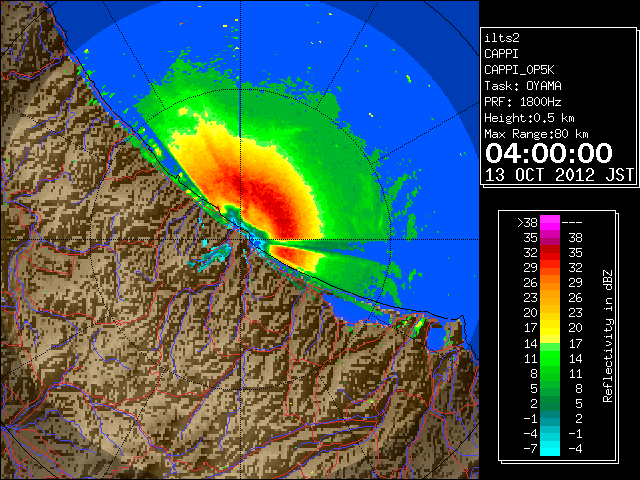Click the '>38' legend label

(x=527, y=223)
